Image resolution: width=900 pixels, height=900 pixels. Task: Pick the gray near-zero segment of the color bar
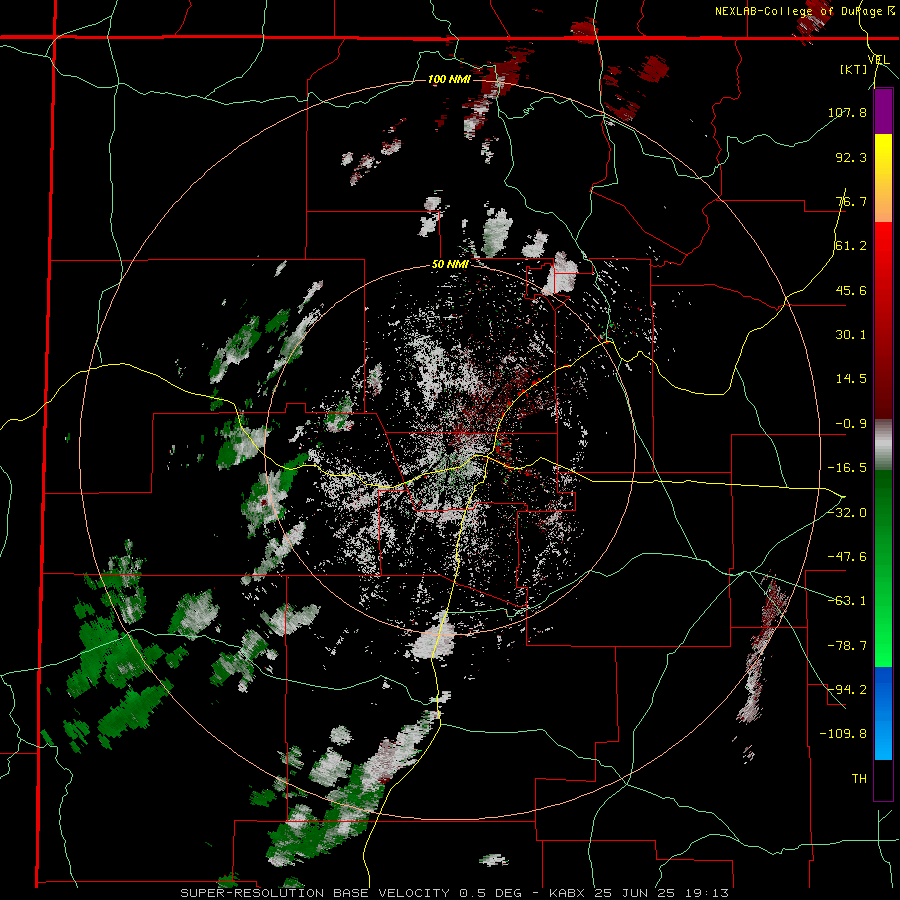(x=883, y=445)
